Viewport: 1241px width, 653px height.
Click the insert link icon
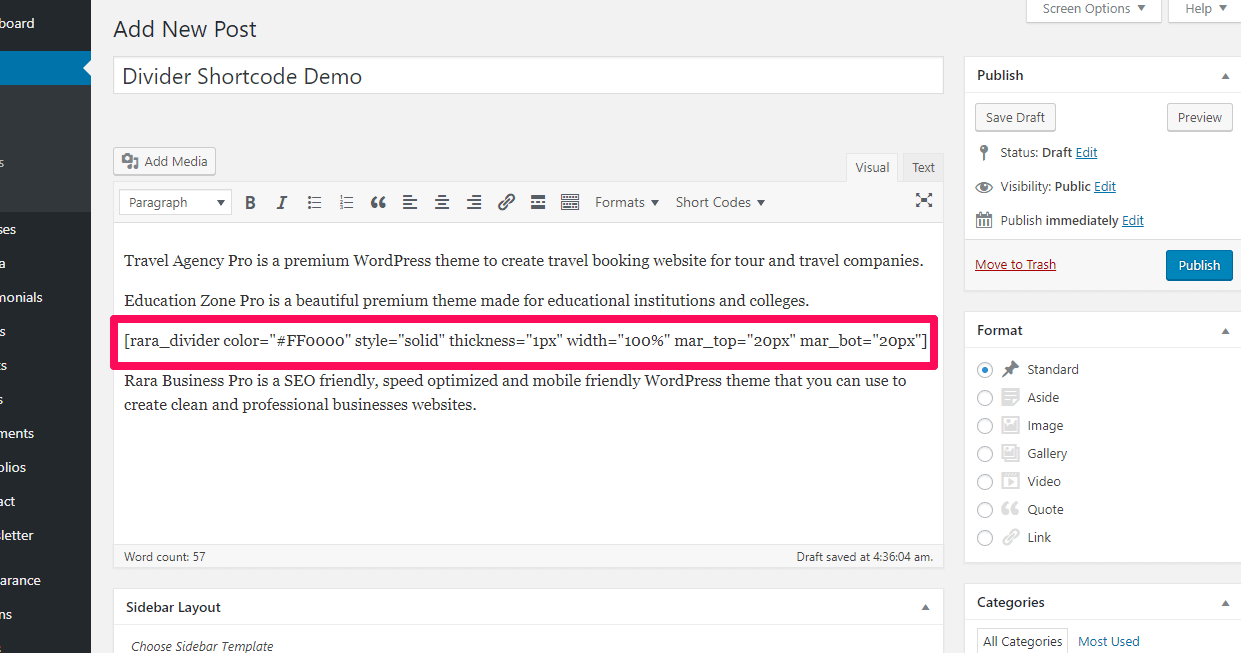click(506, 202)
